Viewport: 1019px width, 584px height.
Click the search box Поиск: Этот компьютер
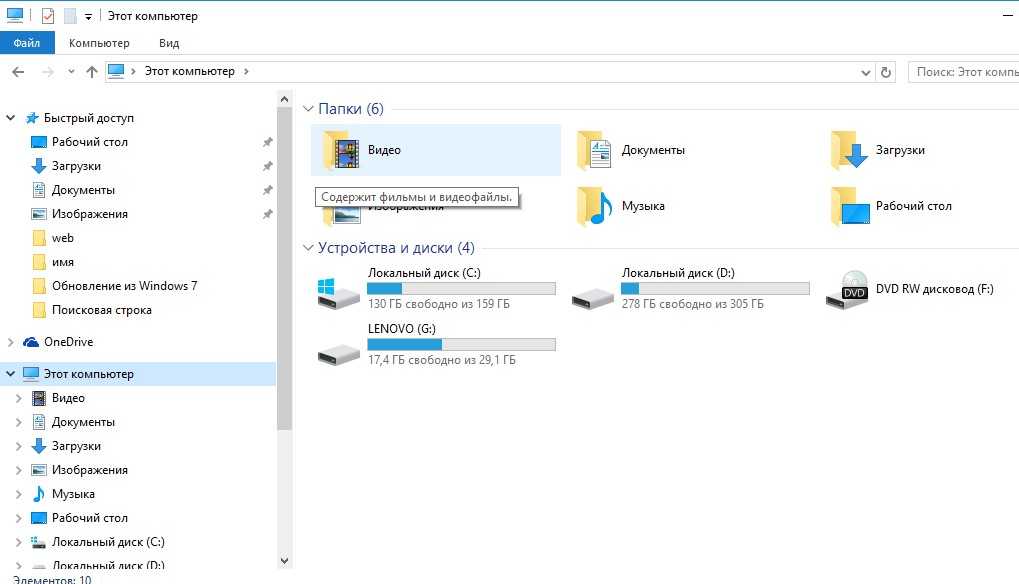(x=965, y=72)
